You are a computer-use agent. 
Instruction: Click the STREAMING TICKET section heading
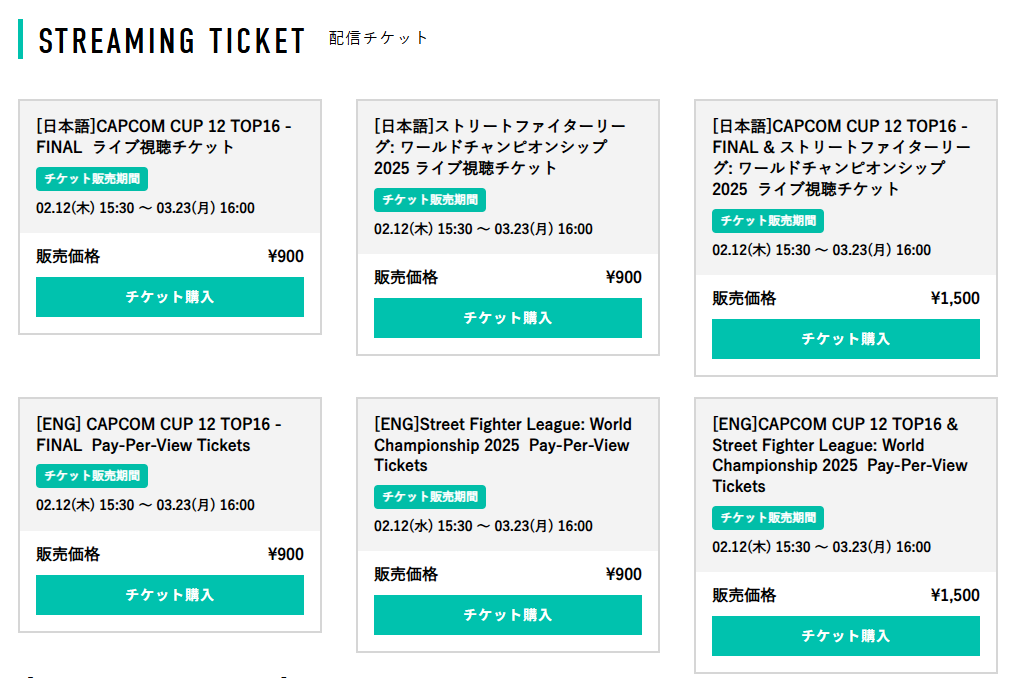coord(171,40)
